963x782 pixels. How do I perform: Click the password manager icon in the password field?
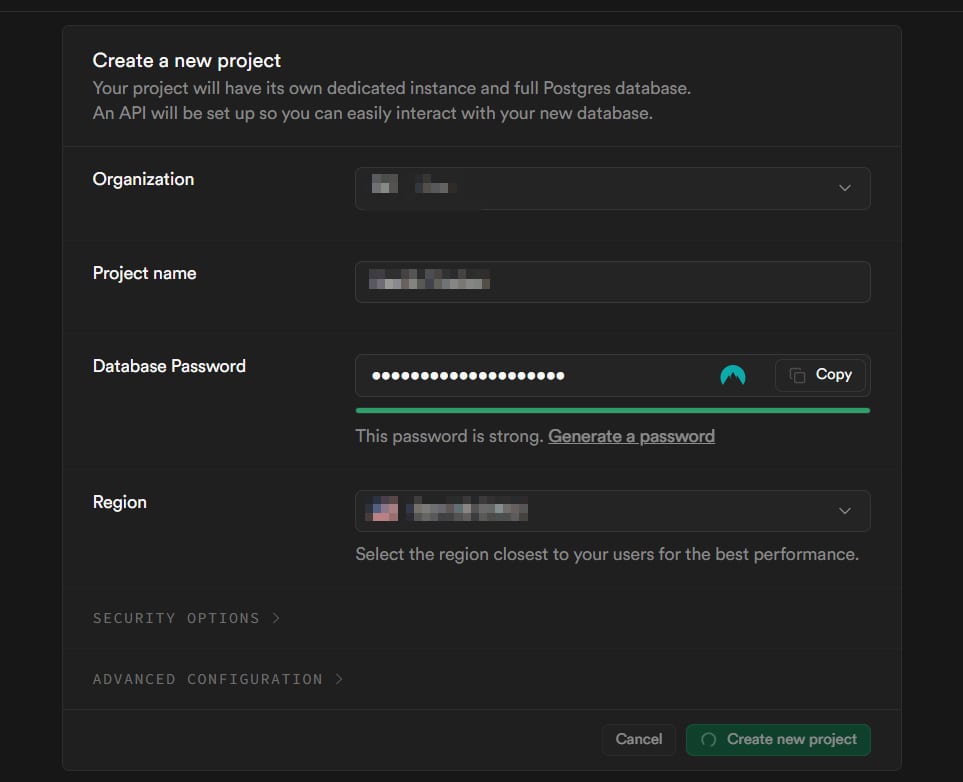coord(733,376)
